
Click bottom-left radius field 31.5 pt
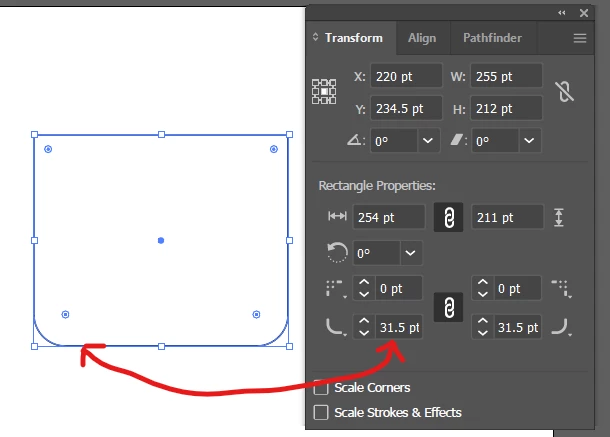coord(399,327)
